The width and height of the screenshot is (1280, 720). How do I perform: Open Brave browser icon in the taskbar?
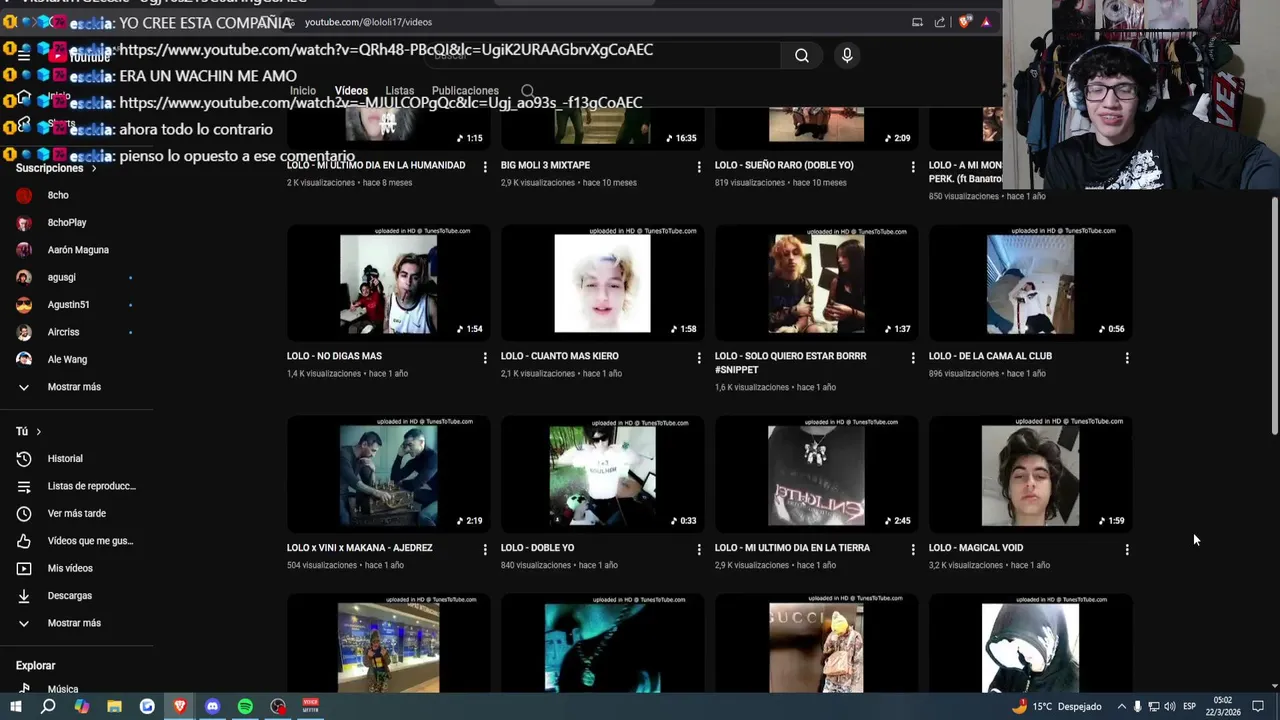[x=180, y=706]
